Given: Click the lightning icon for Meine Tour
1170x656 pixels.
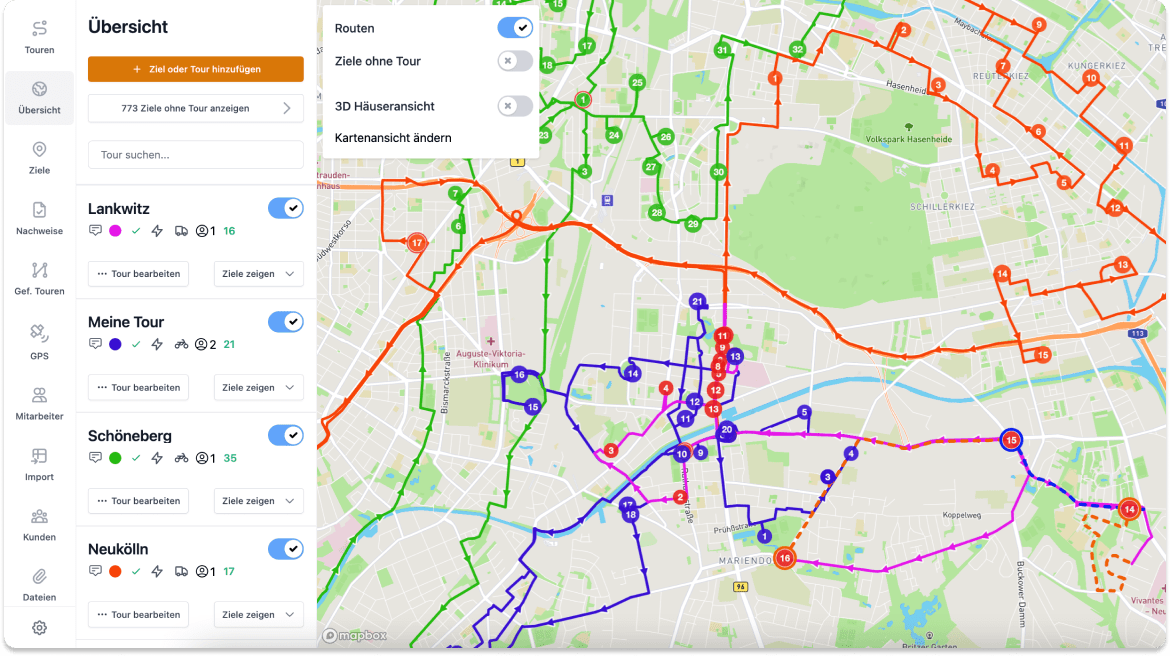Looking at the screenshot, I should coord(157,344).
